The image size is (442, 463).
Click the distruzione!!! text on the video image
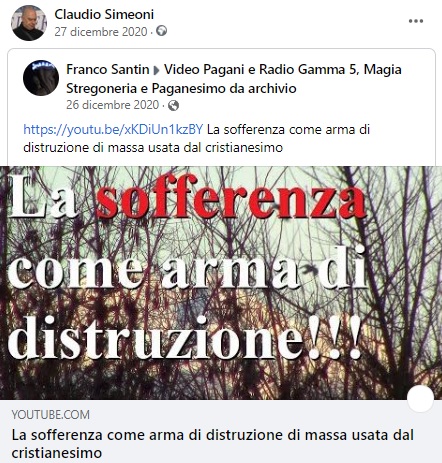coord(185,337)
